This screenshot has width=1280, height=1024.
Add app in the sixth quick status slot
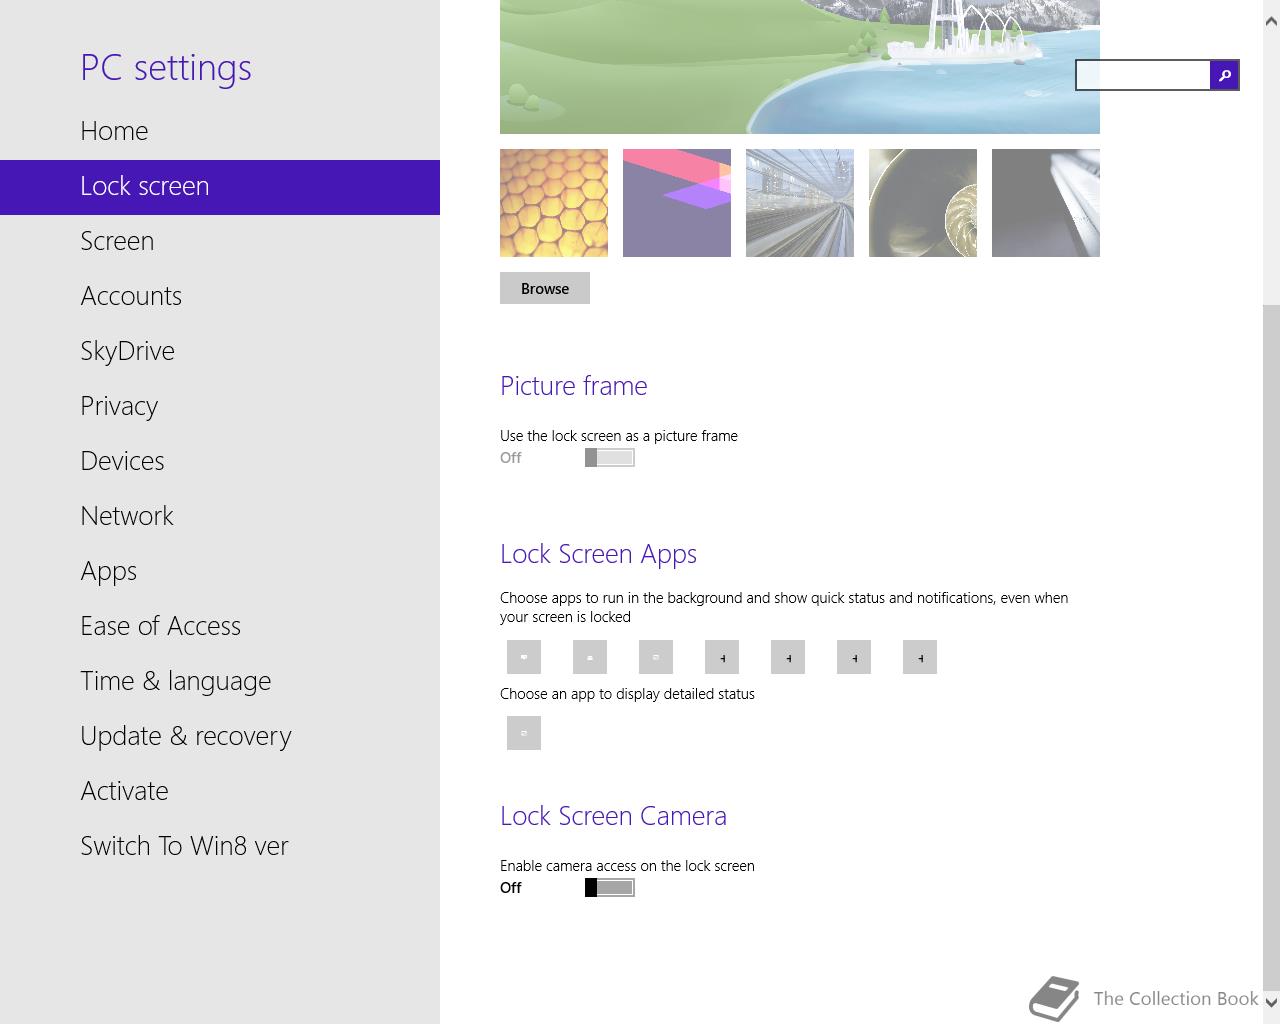pyautogui.click(x=854, y=657)
